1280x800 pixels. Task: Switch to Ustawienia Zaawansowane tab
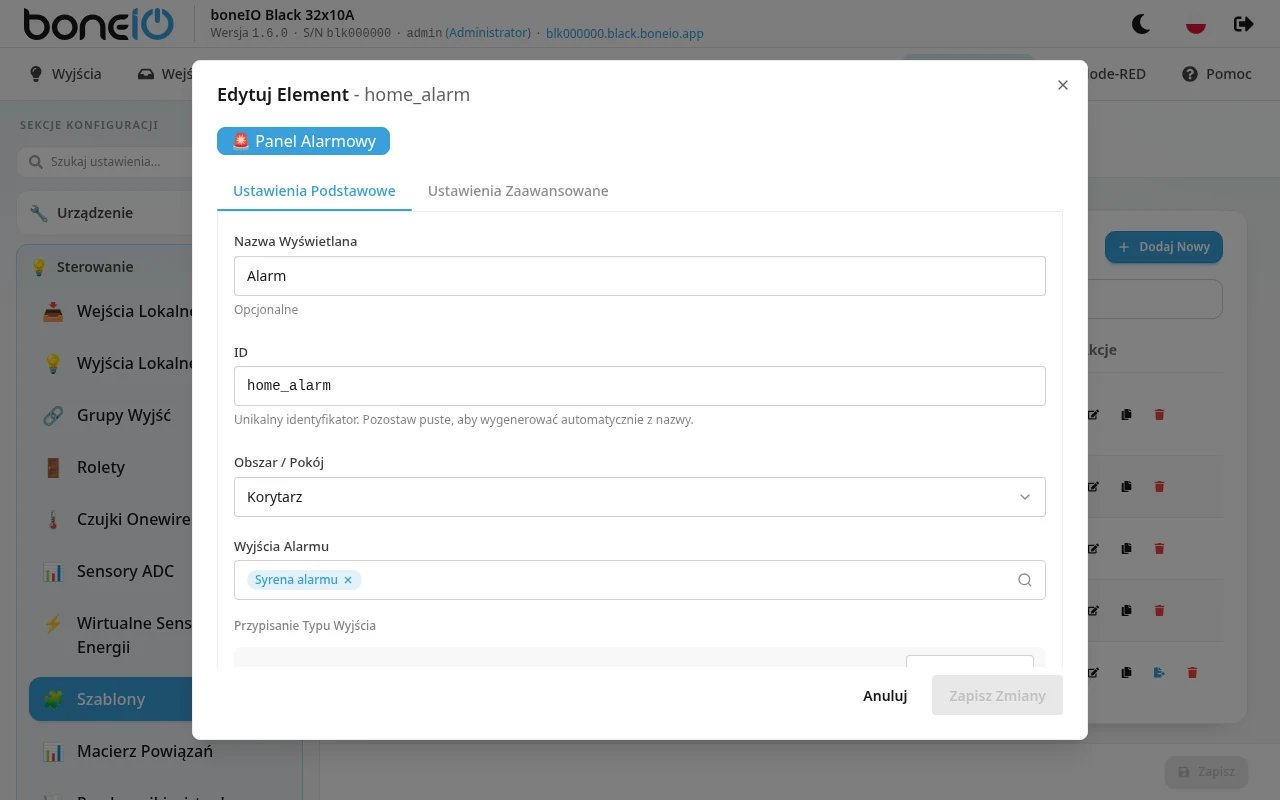(518, 191)
